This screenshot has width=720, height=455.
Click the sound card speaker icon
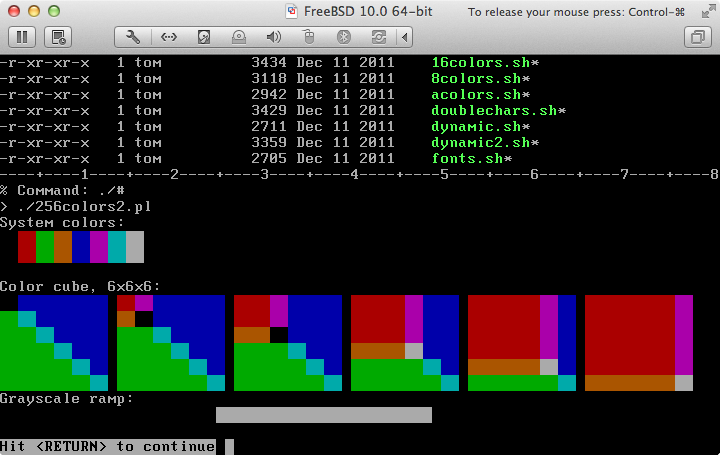(273, 37)
